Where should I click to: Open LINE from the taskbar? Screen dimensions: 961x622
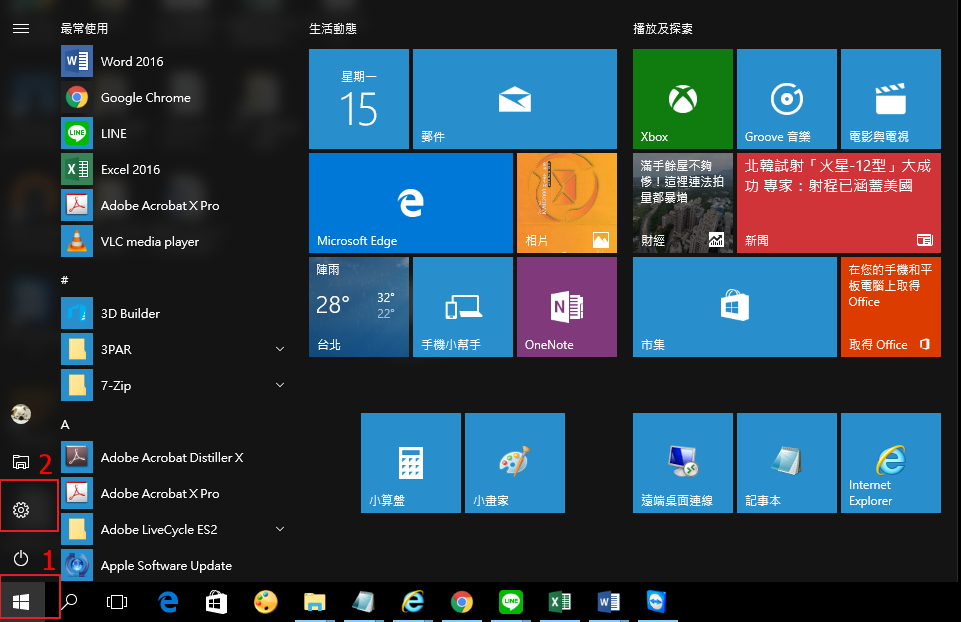[511, 602]
